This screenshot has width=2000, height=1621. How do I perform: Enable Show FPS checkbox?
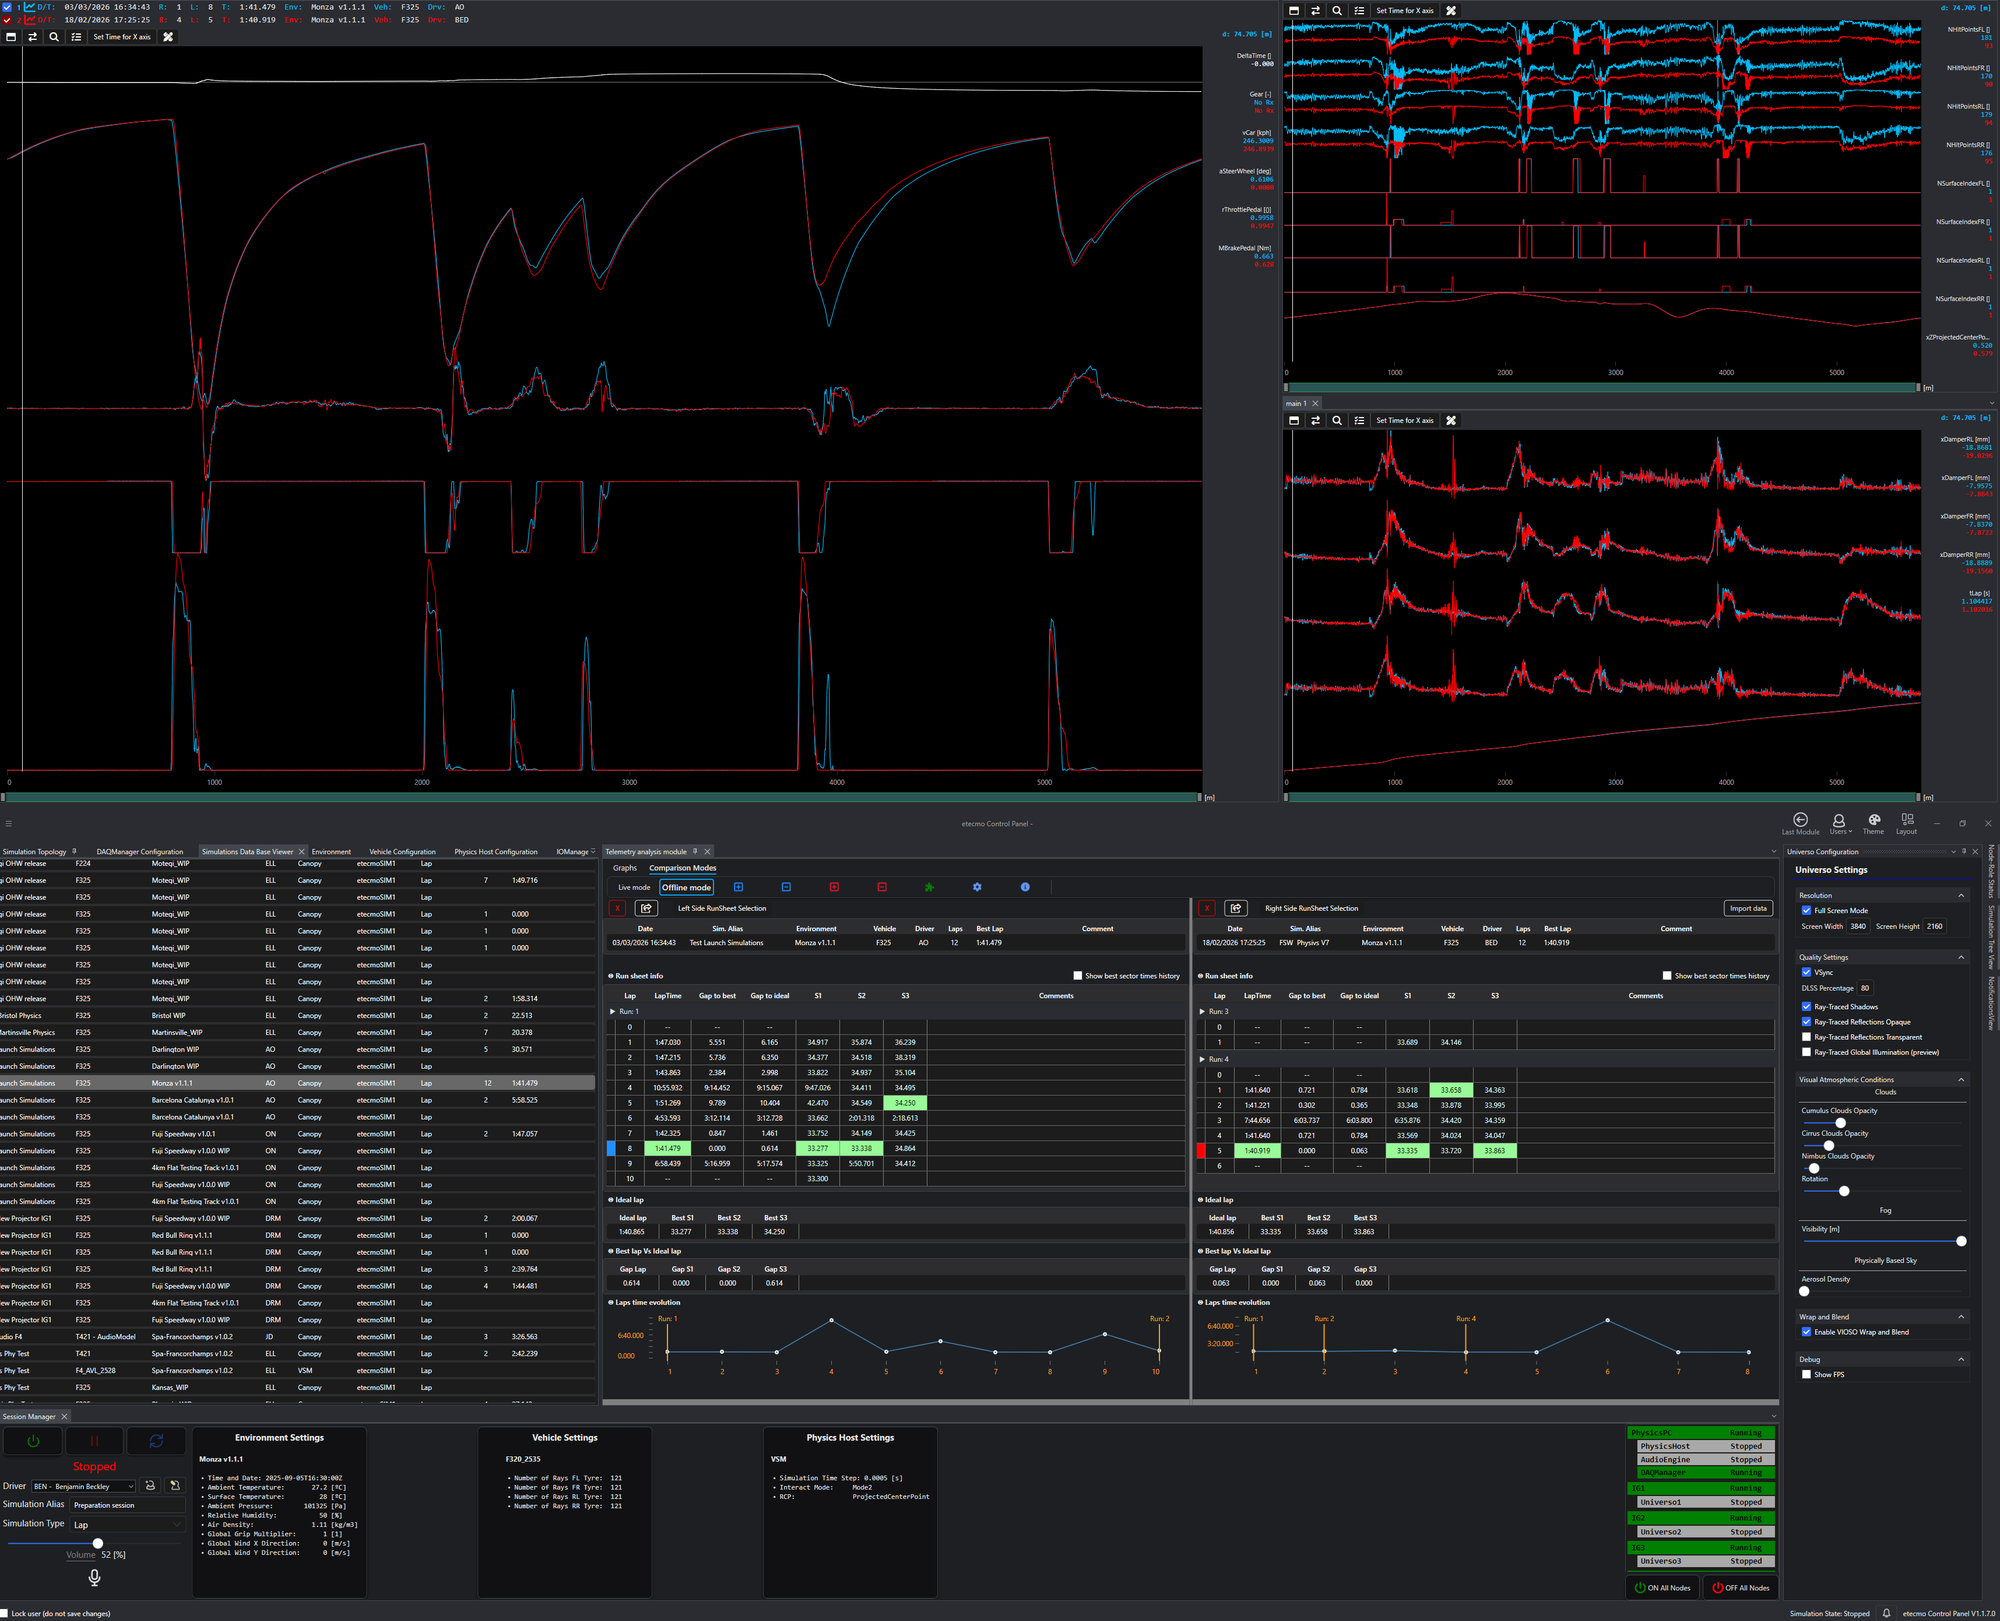point(1806,1374)
